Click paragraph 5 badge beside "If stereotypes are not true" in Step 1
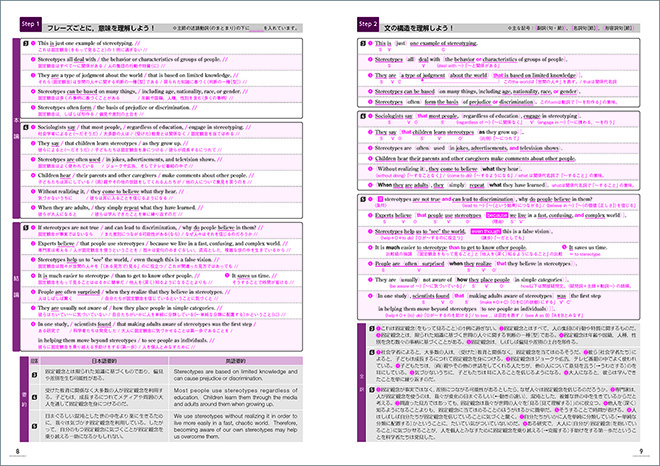This screenshot has width=660, height=466. tap(26, 228)
